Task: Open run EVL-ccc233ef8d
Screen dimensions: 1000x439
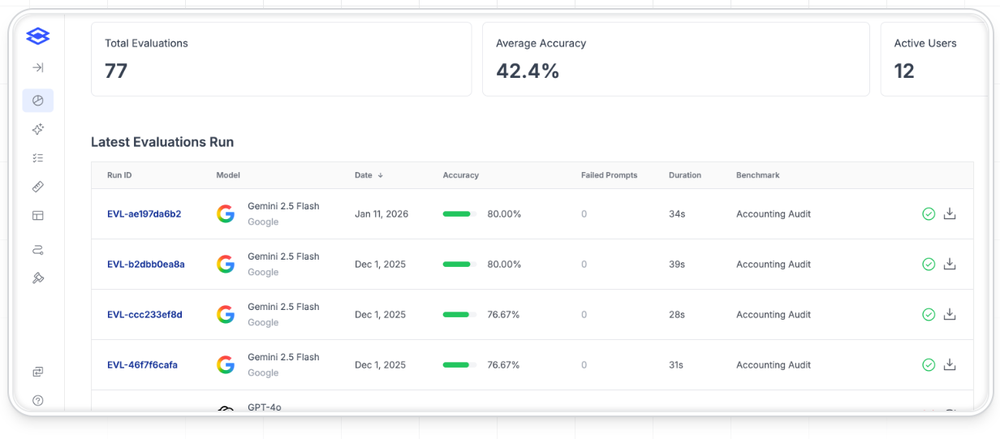Action: 145,315
